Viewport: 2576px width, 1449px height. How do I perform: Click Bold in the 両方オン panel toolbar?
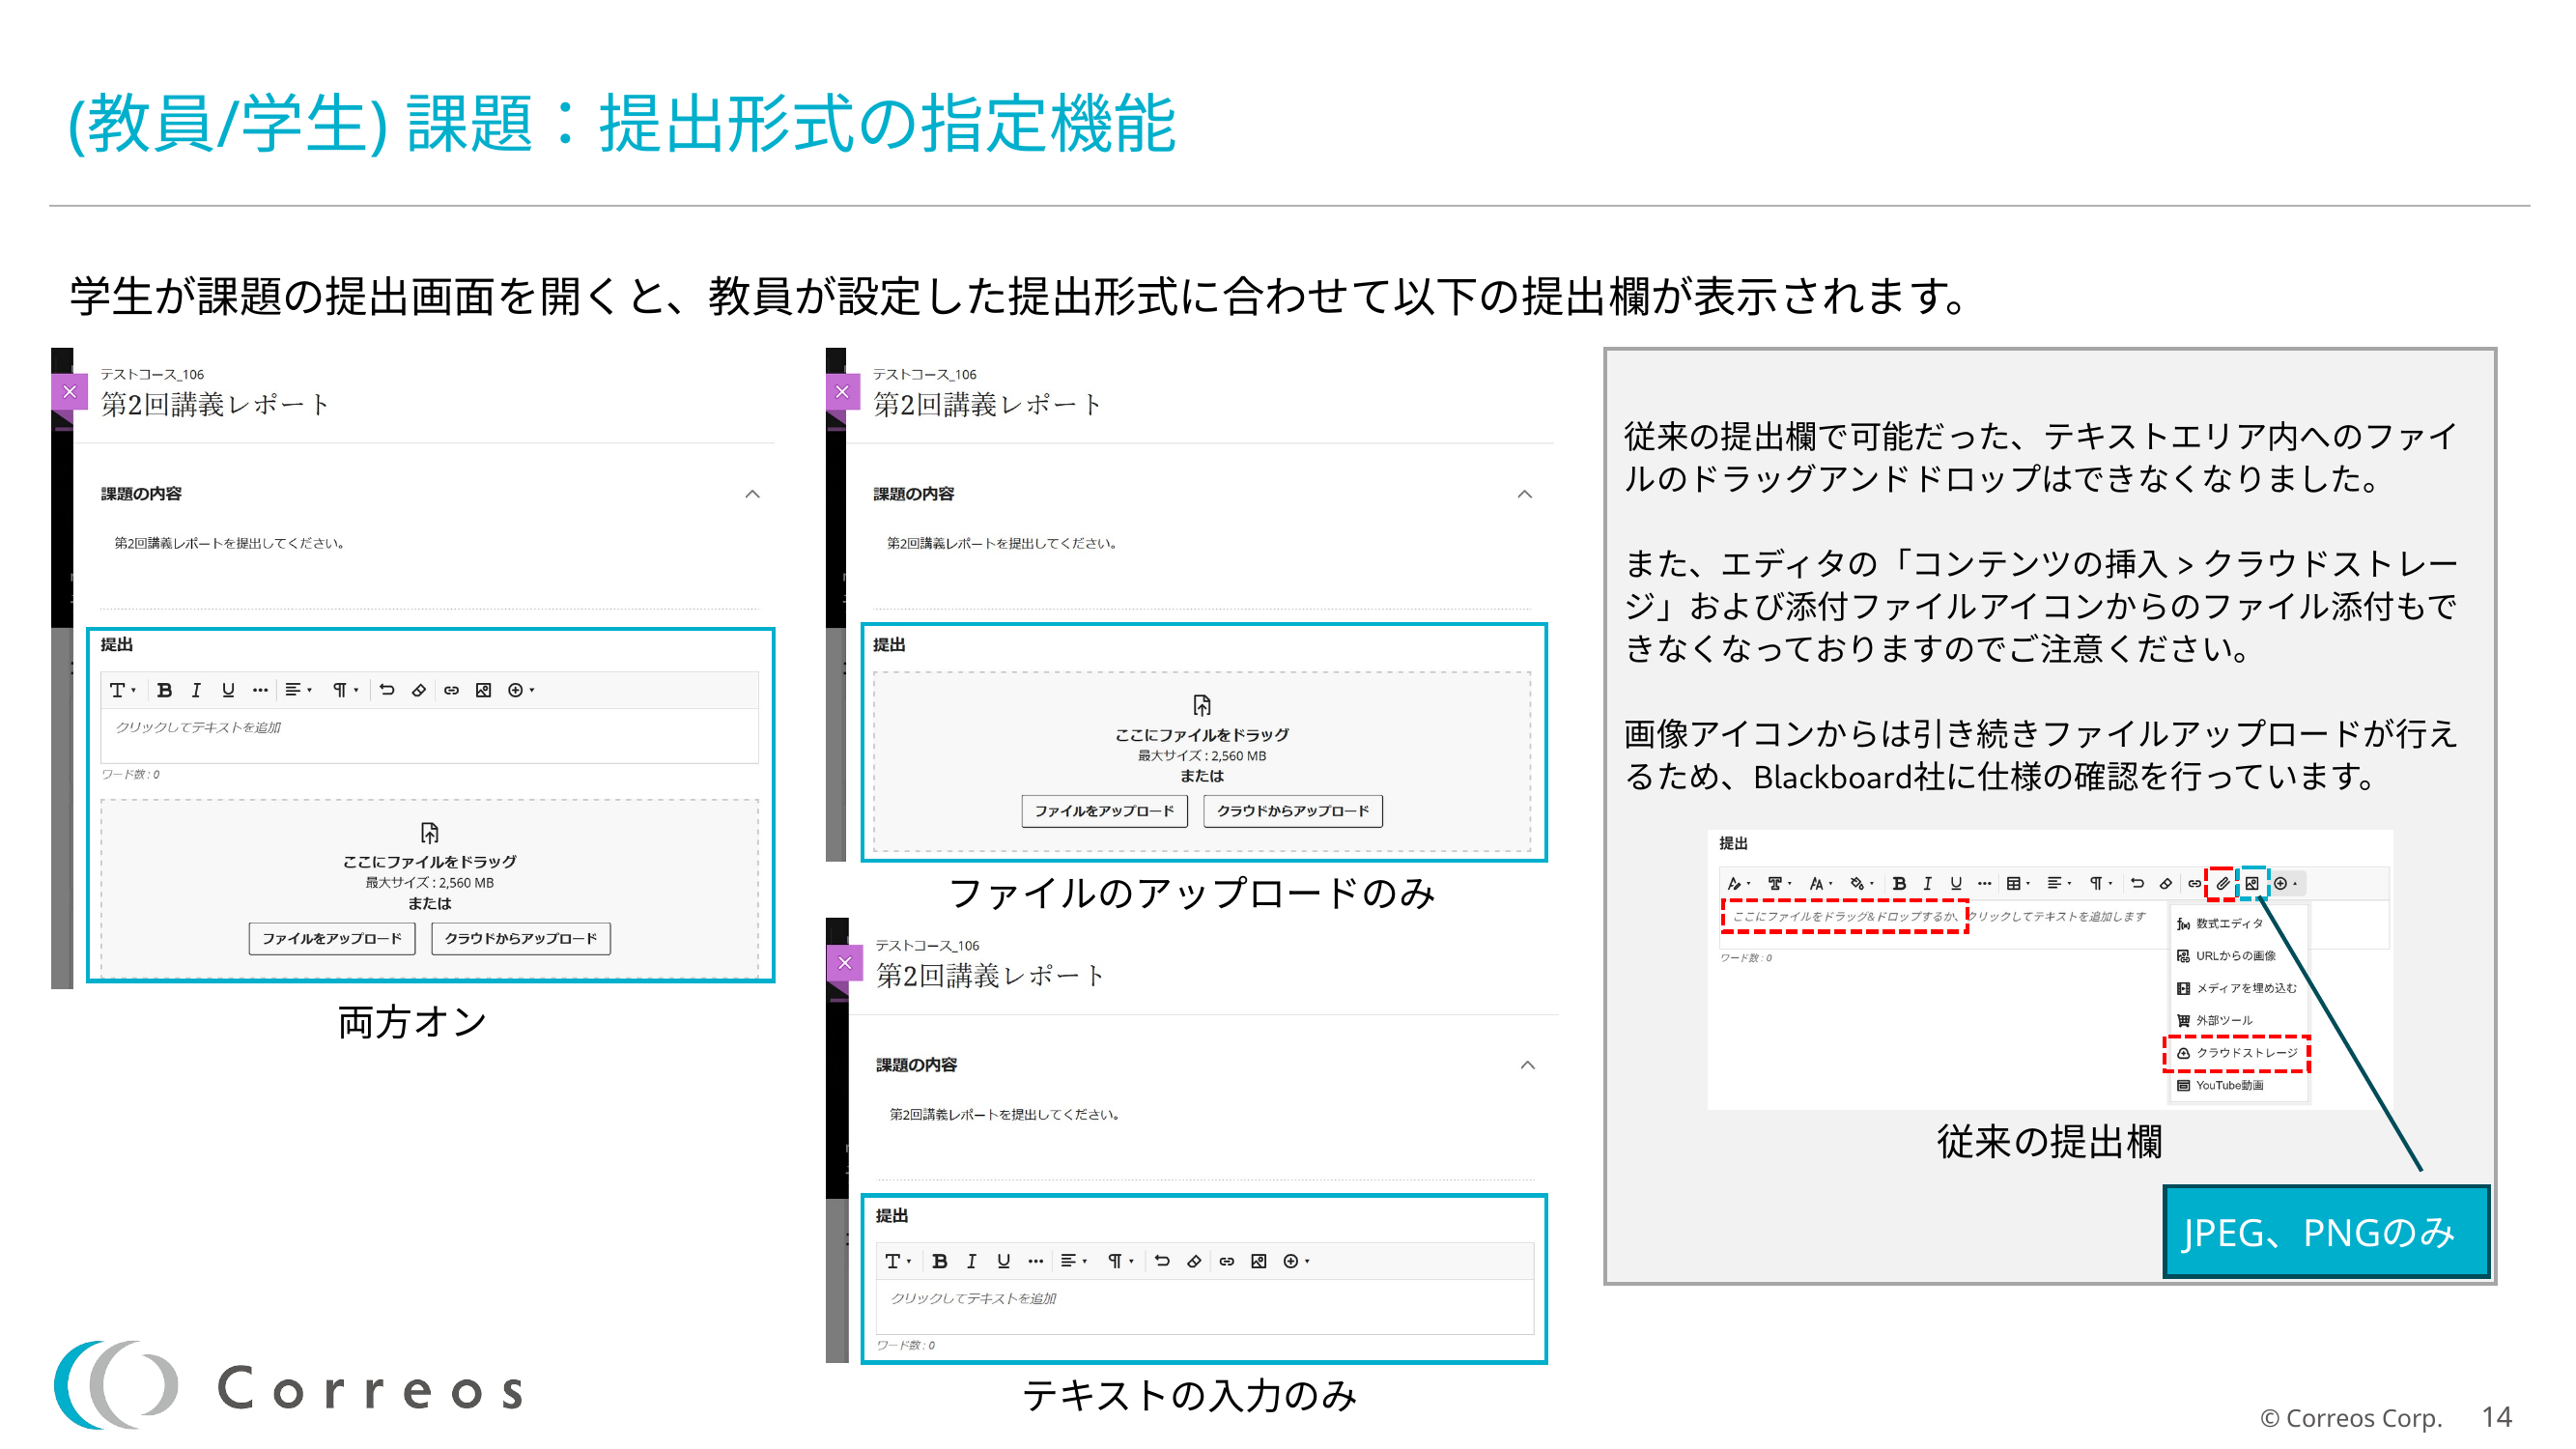(x=165, y=690)
